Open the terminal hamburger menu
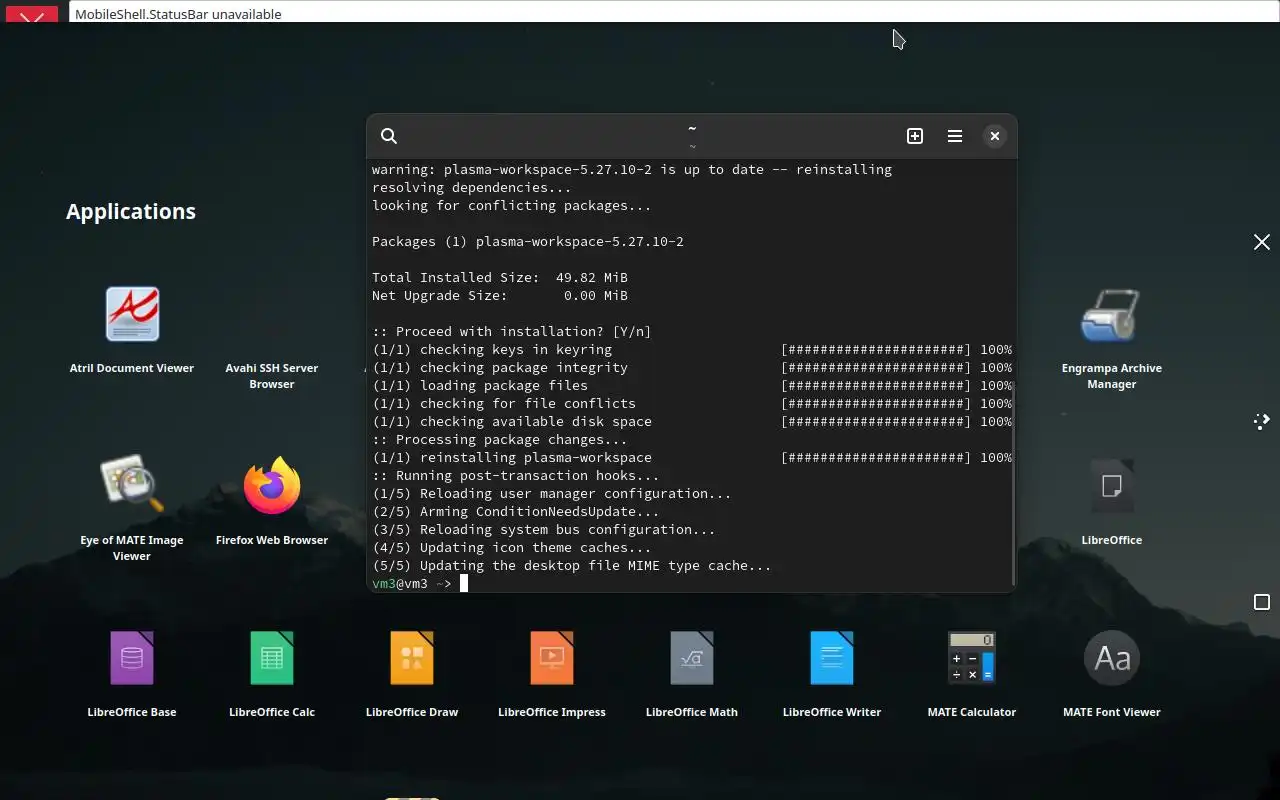 pos(955,136)
